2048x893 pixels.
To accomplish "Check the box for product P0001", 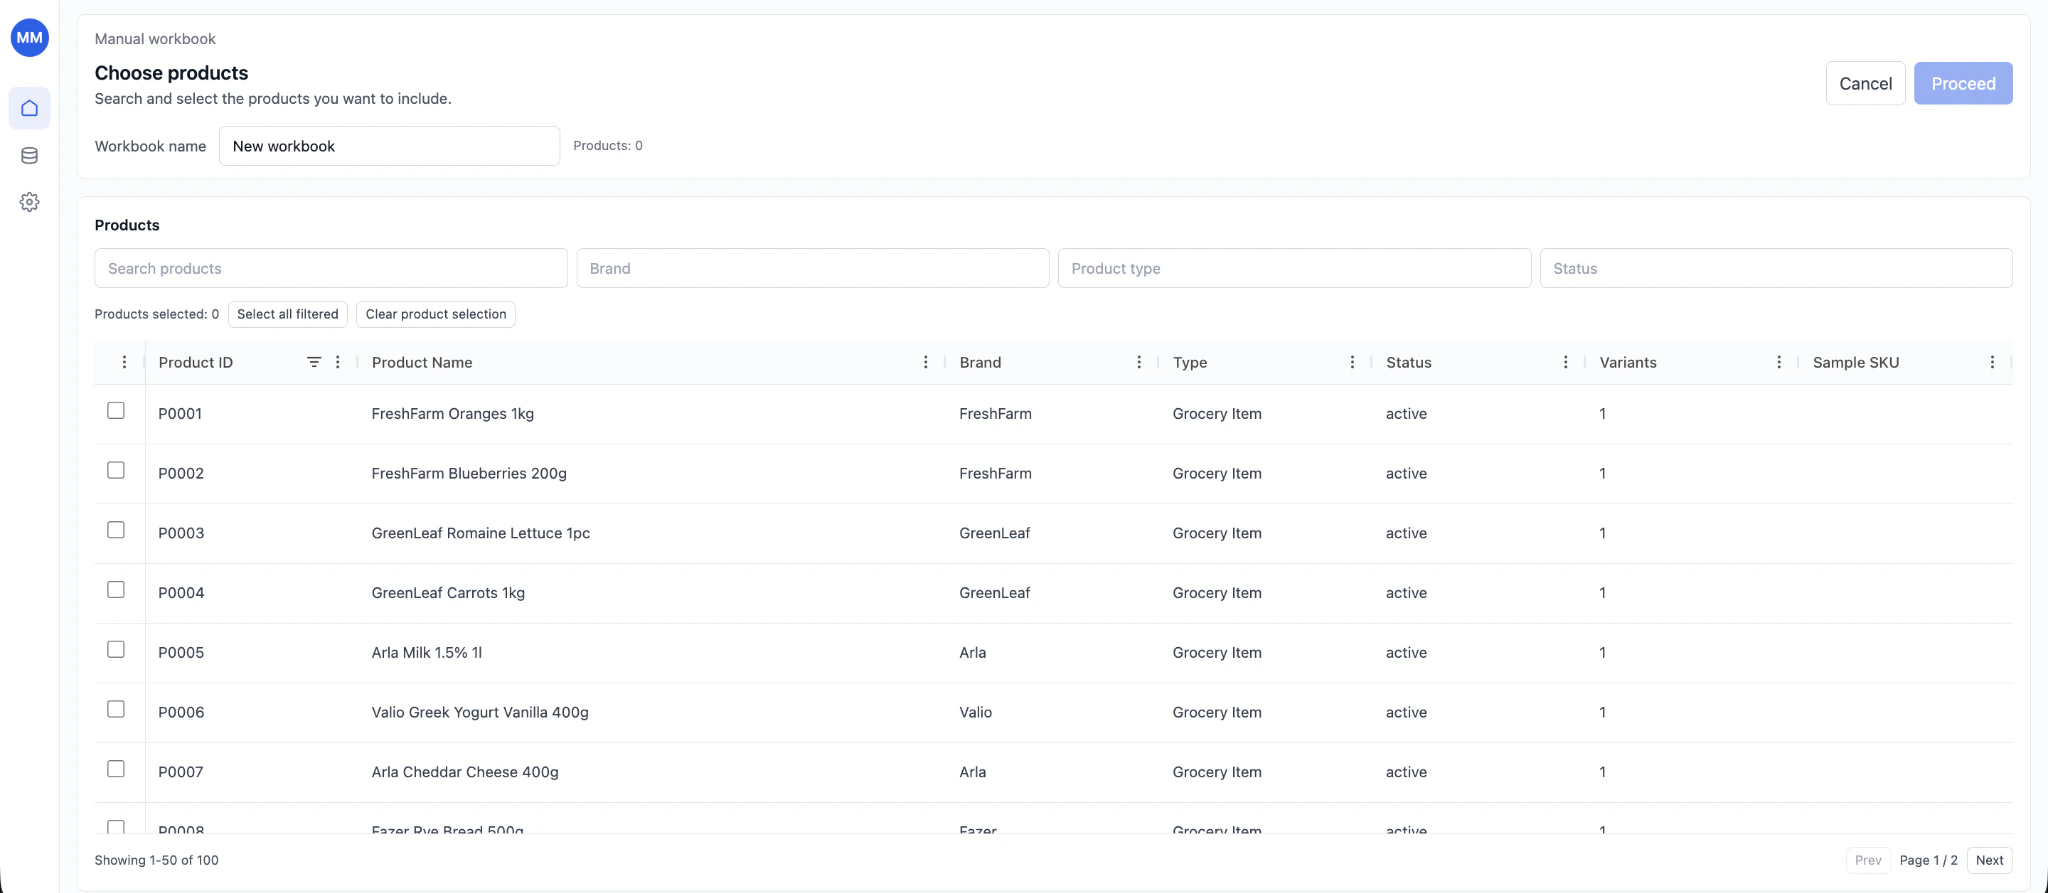I will coord(116,411).
